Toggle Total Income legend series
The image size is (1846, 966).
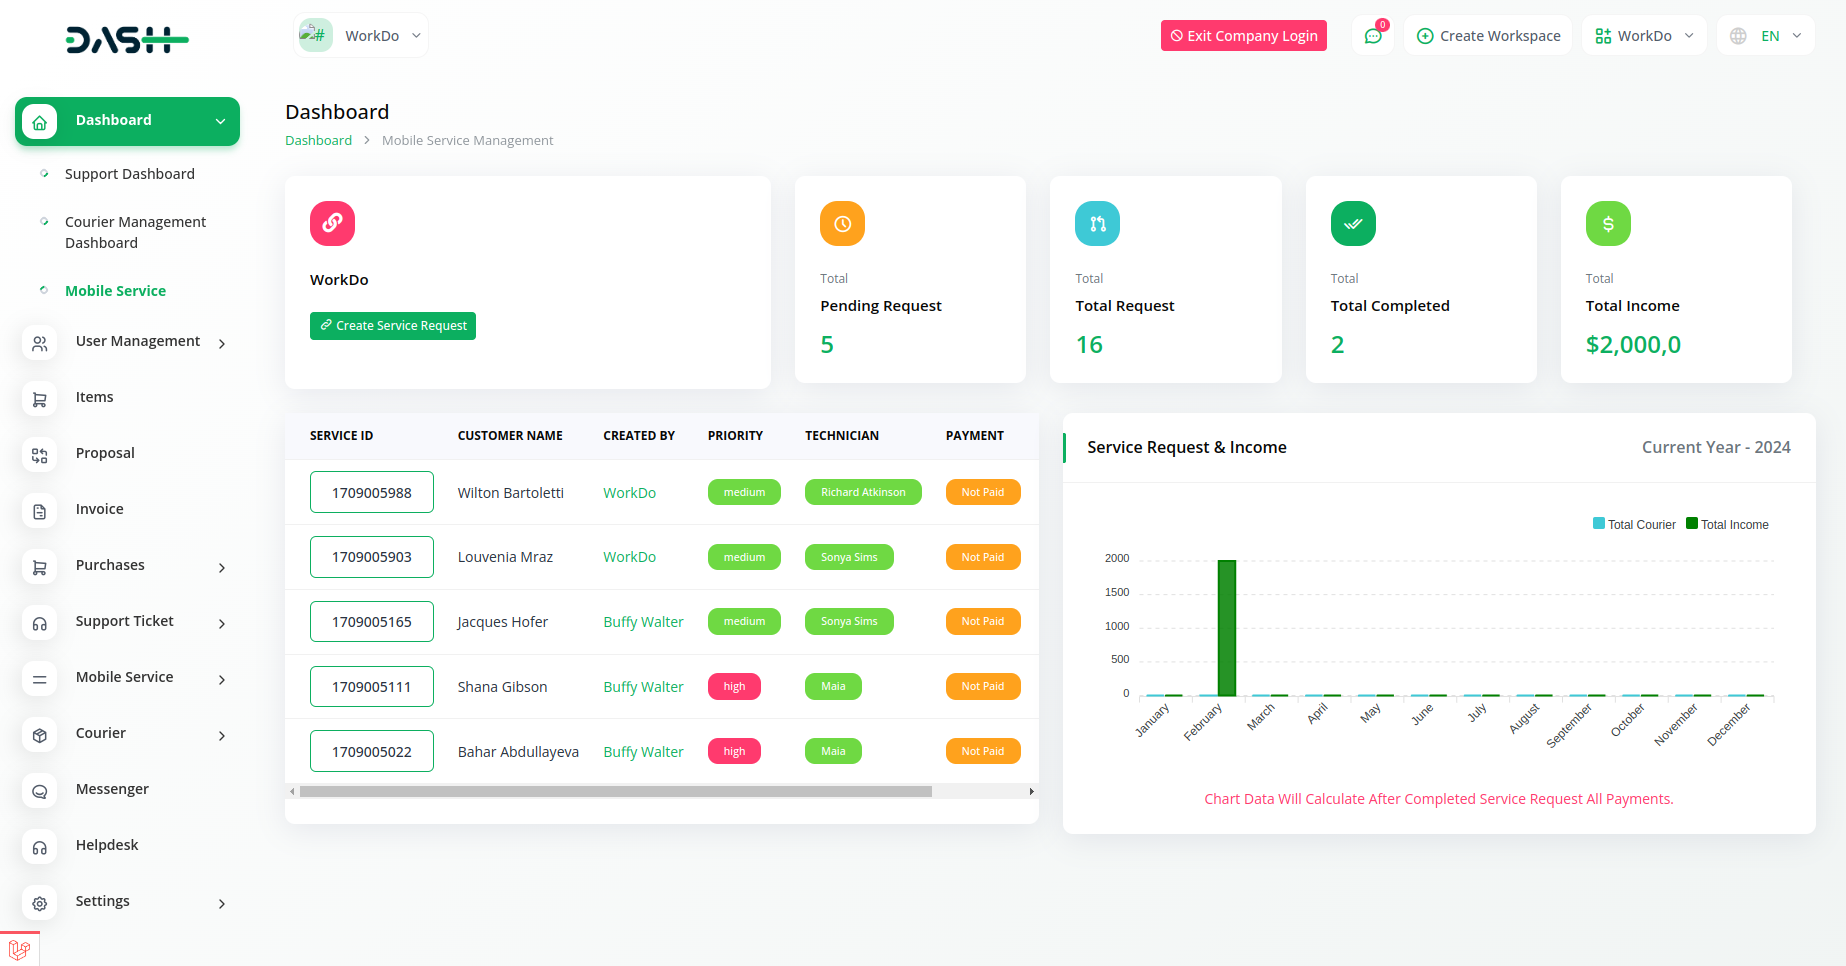pyautogui.click(x=1727, y=524)
